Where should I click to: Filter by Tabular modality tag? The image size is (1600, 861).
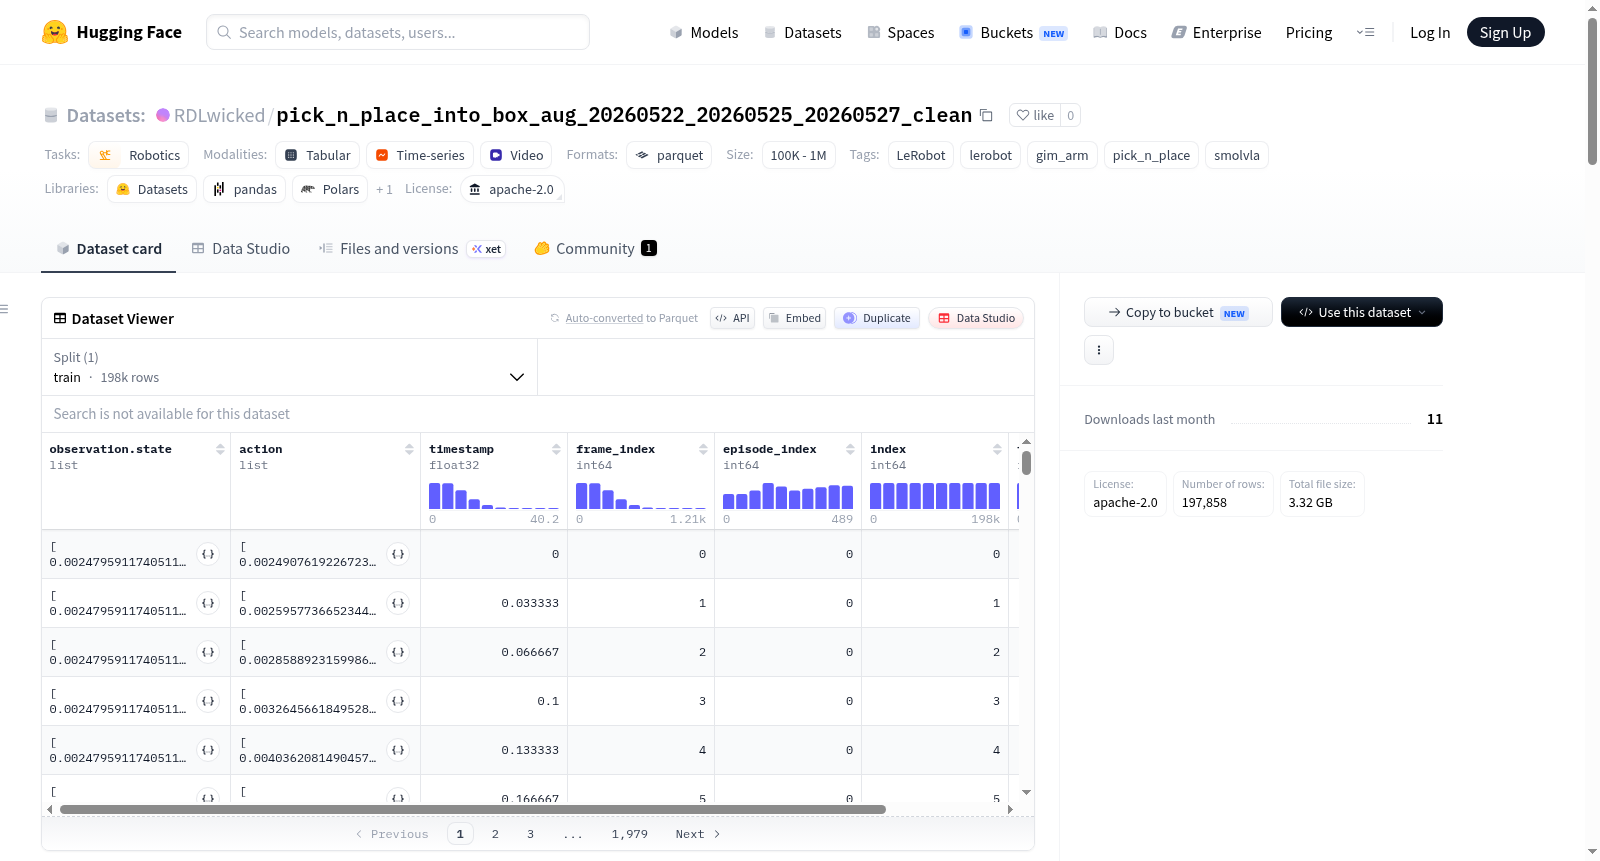tap(317, 155)
